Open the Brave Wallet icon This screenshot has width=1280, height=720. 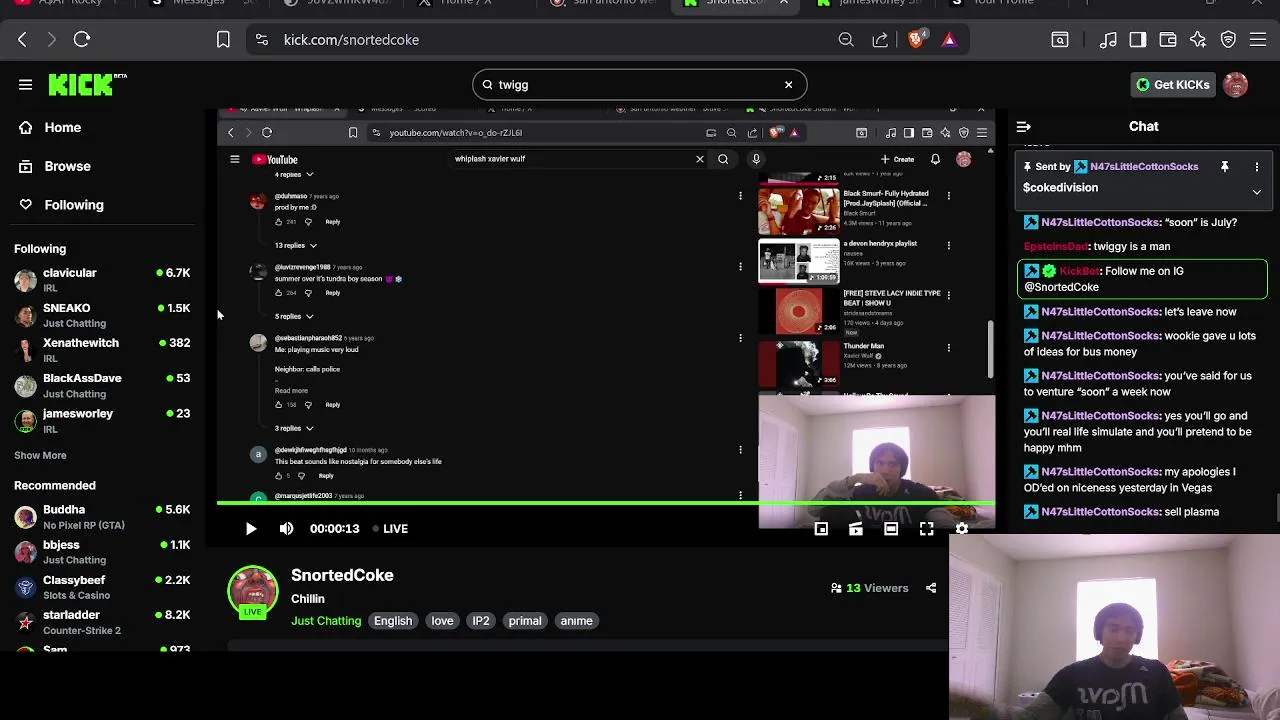pyautogui.click(x=1168, y=40)
